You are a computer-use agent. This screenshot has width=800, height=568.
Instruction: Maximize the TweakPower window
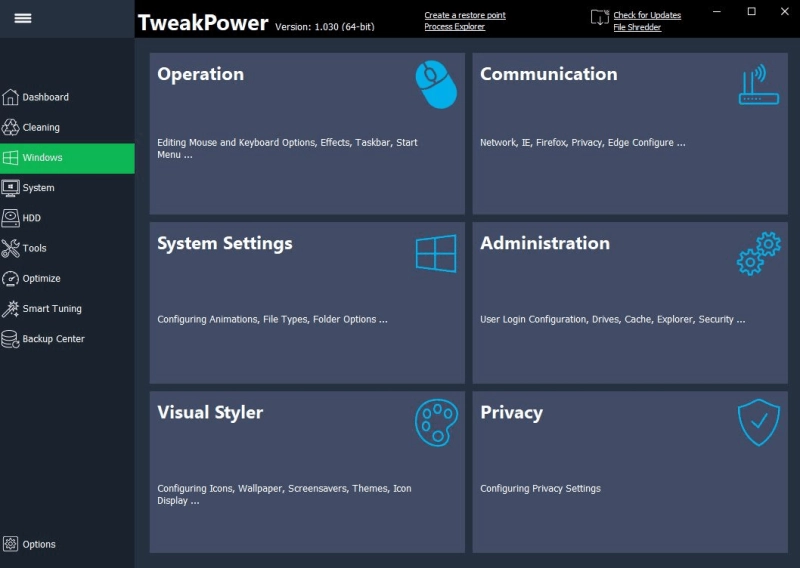coord(752,11)
